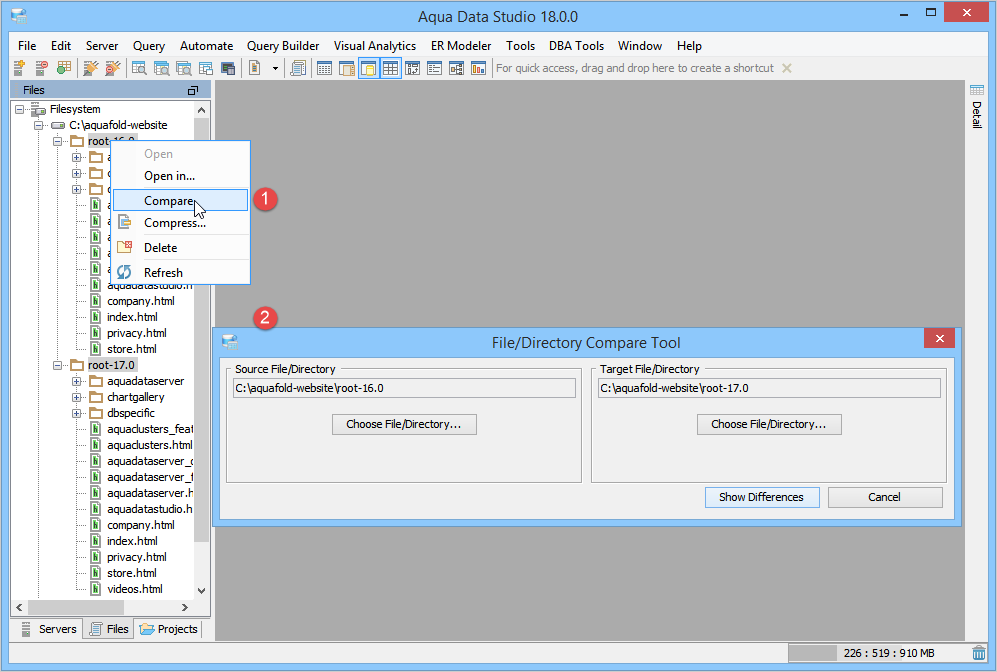Expand the dbspecific folder under root-17.0
Screen dimensions: 997x672
(x=76, y=413)
